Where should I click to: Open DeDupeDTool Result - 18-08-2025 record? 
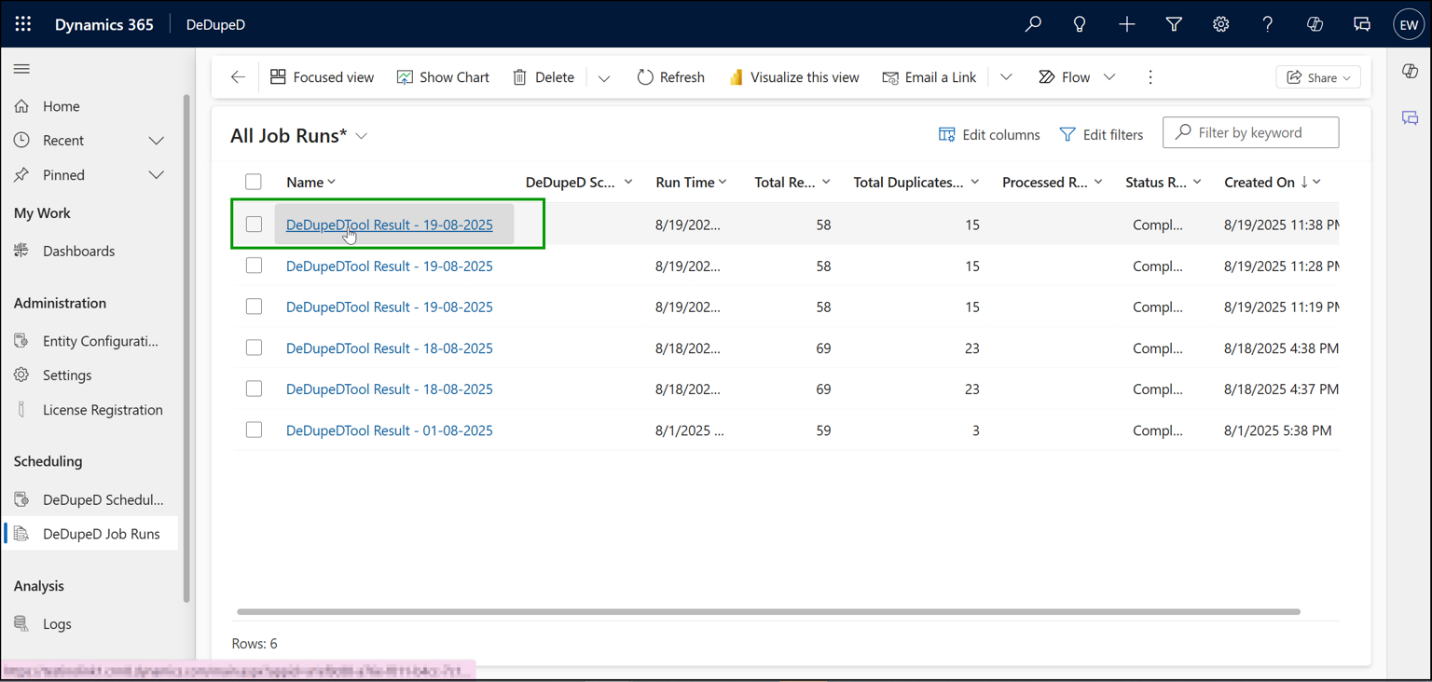coord(389,347)
